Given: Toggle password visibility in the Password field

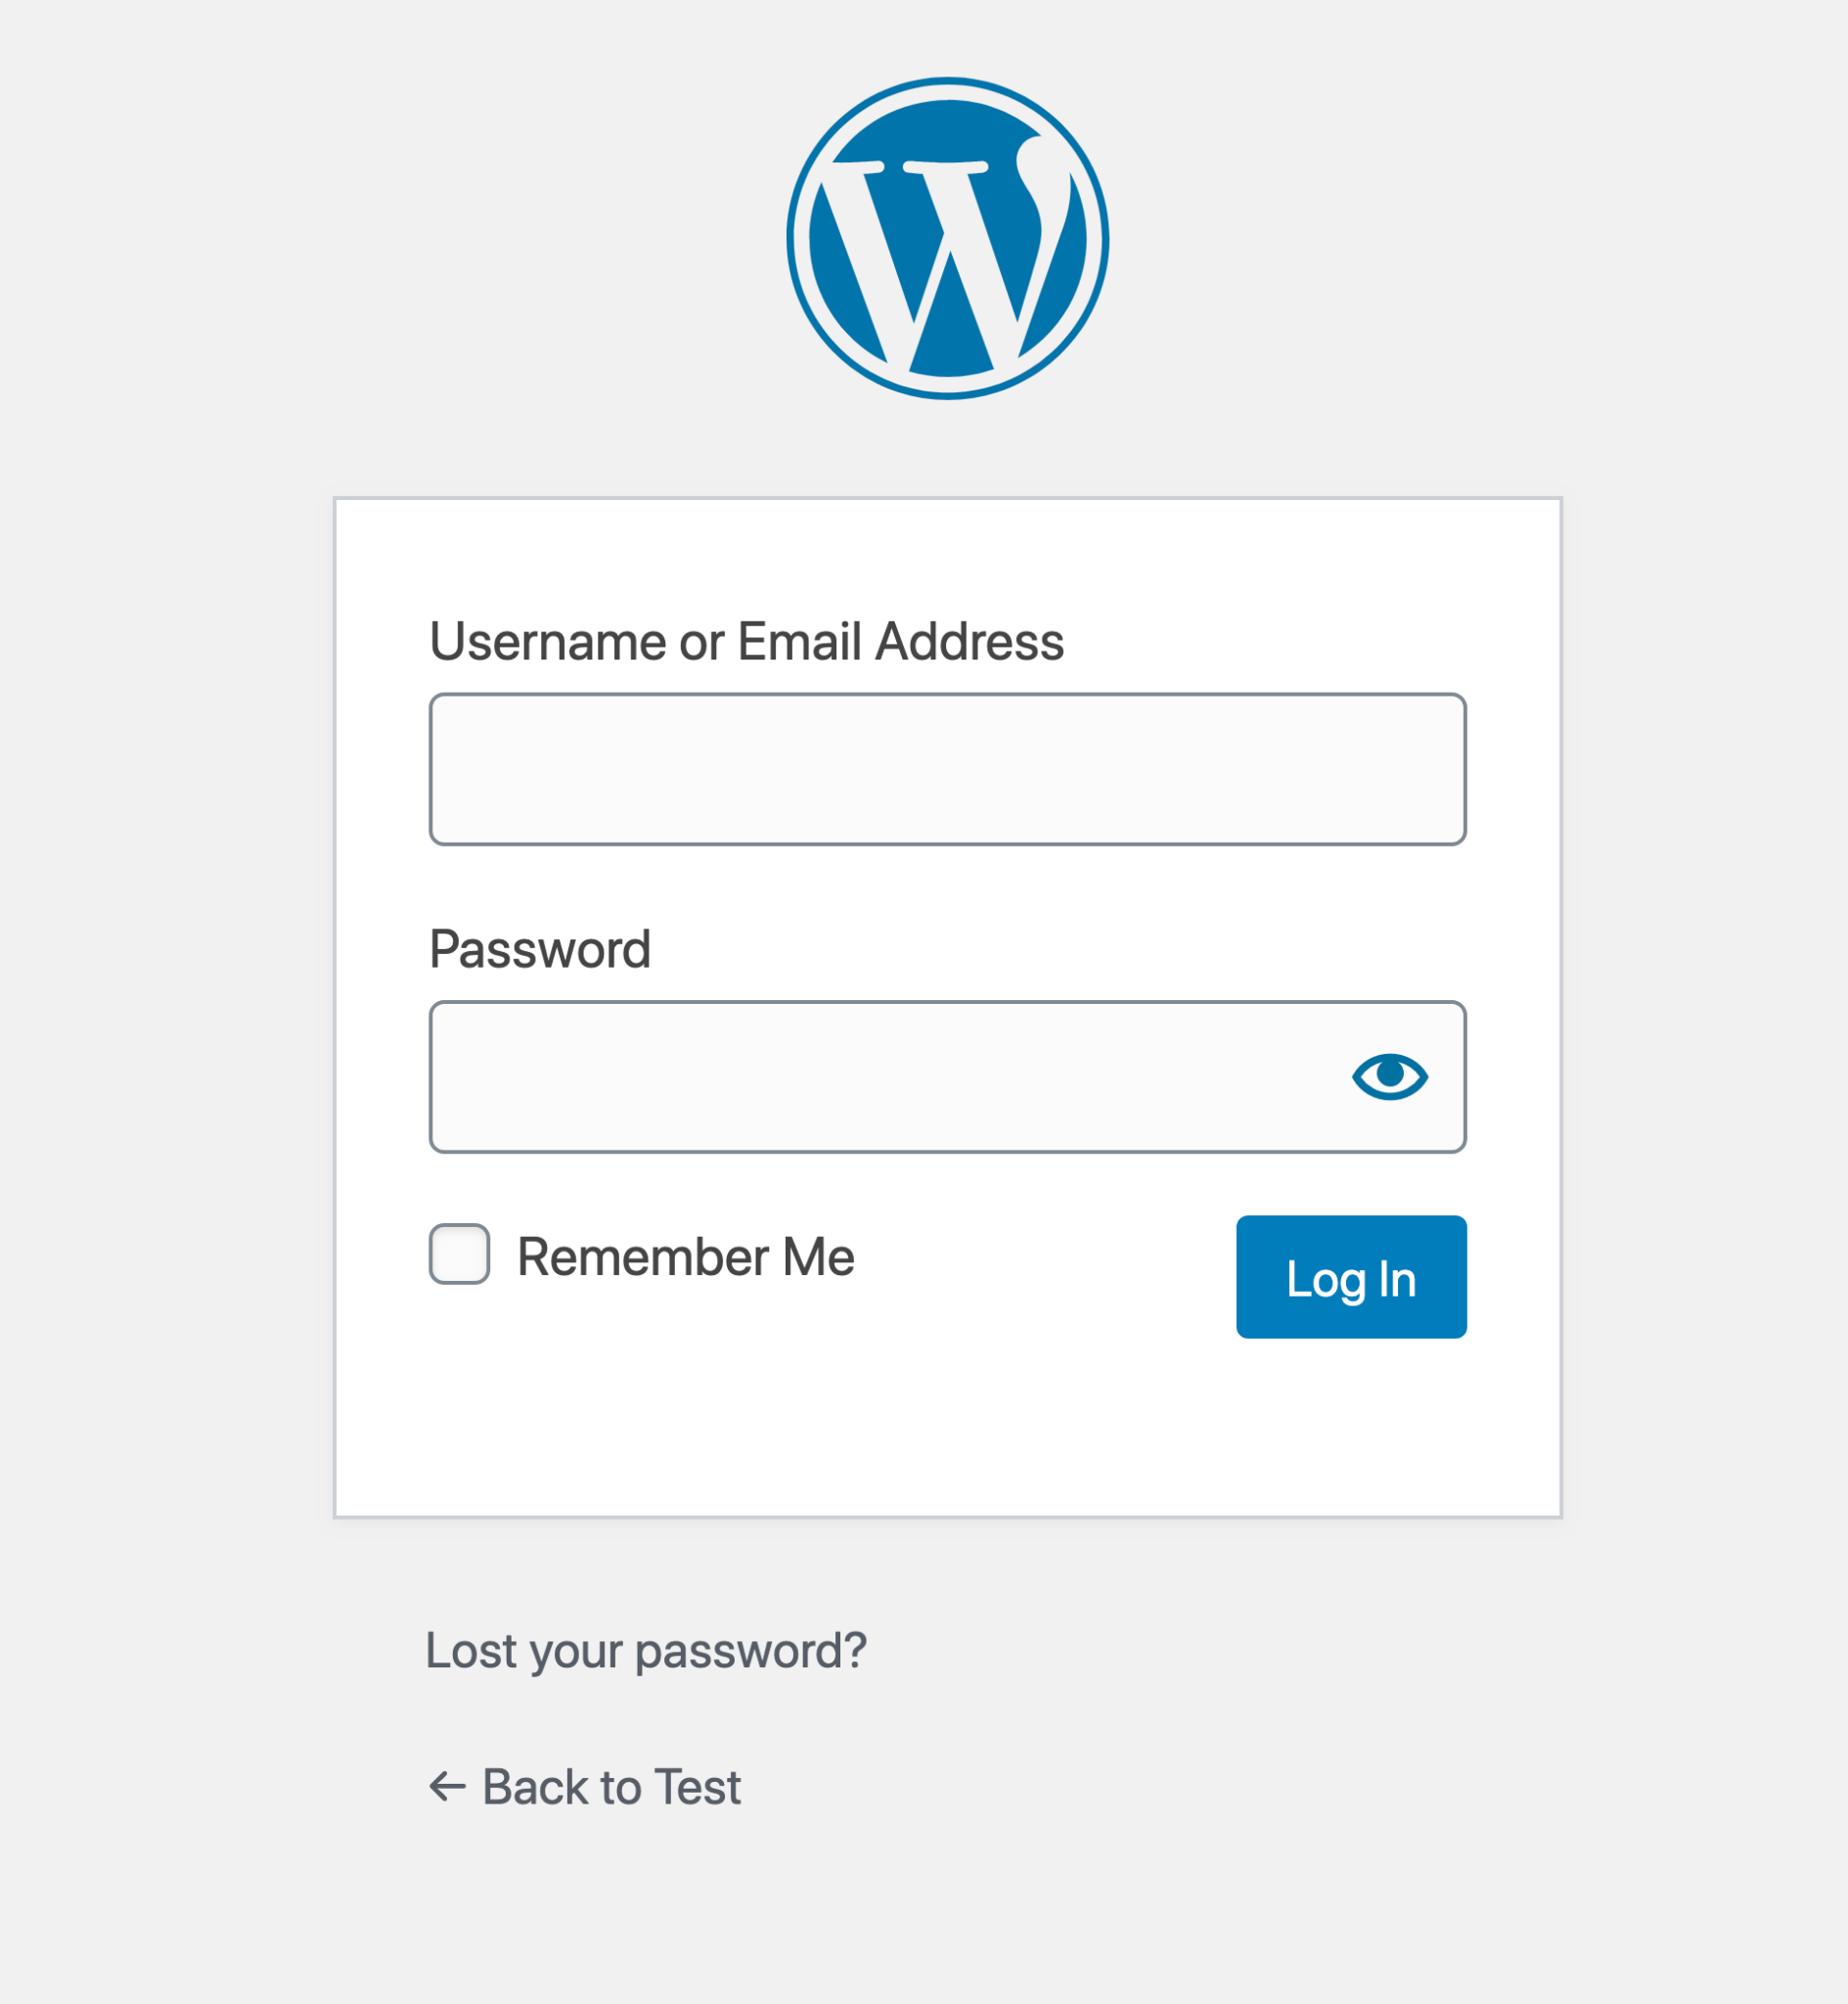Looking at the screenshot, I should (1389, 1076).
